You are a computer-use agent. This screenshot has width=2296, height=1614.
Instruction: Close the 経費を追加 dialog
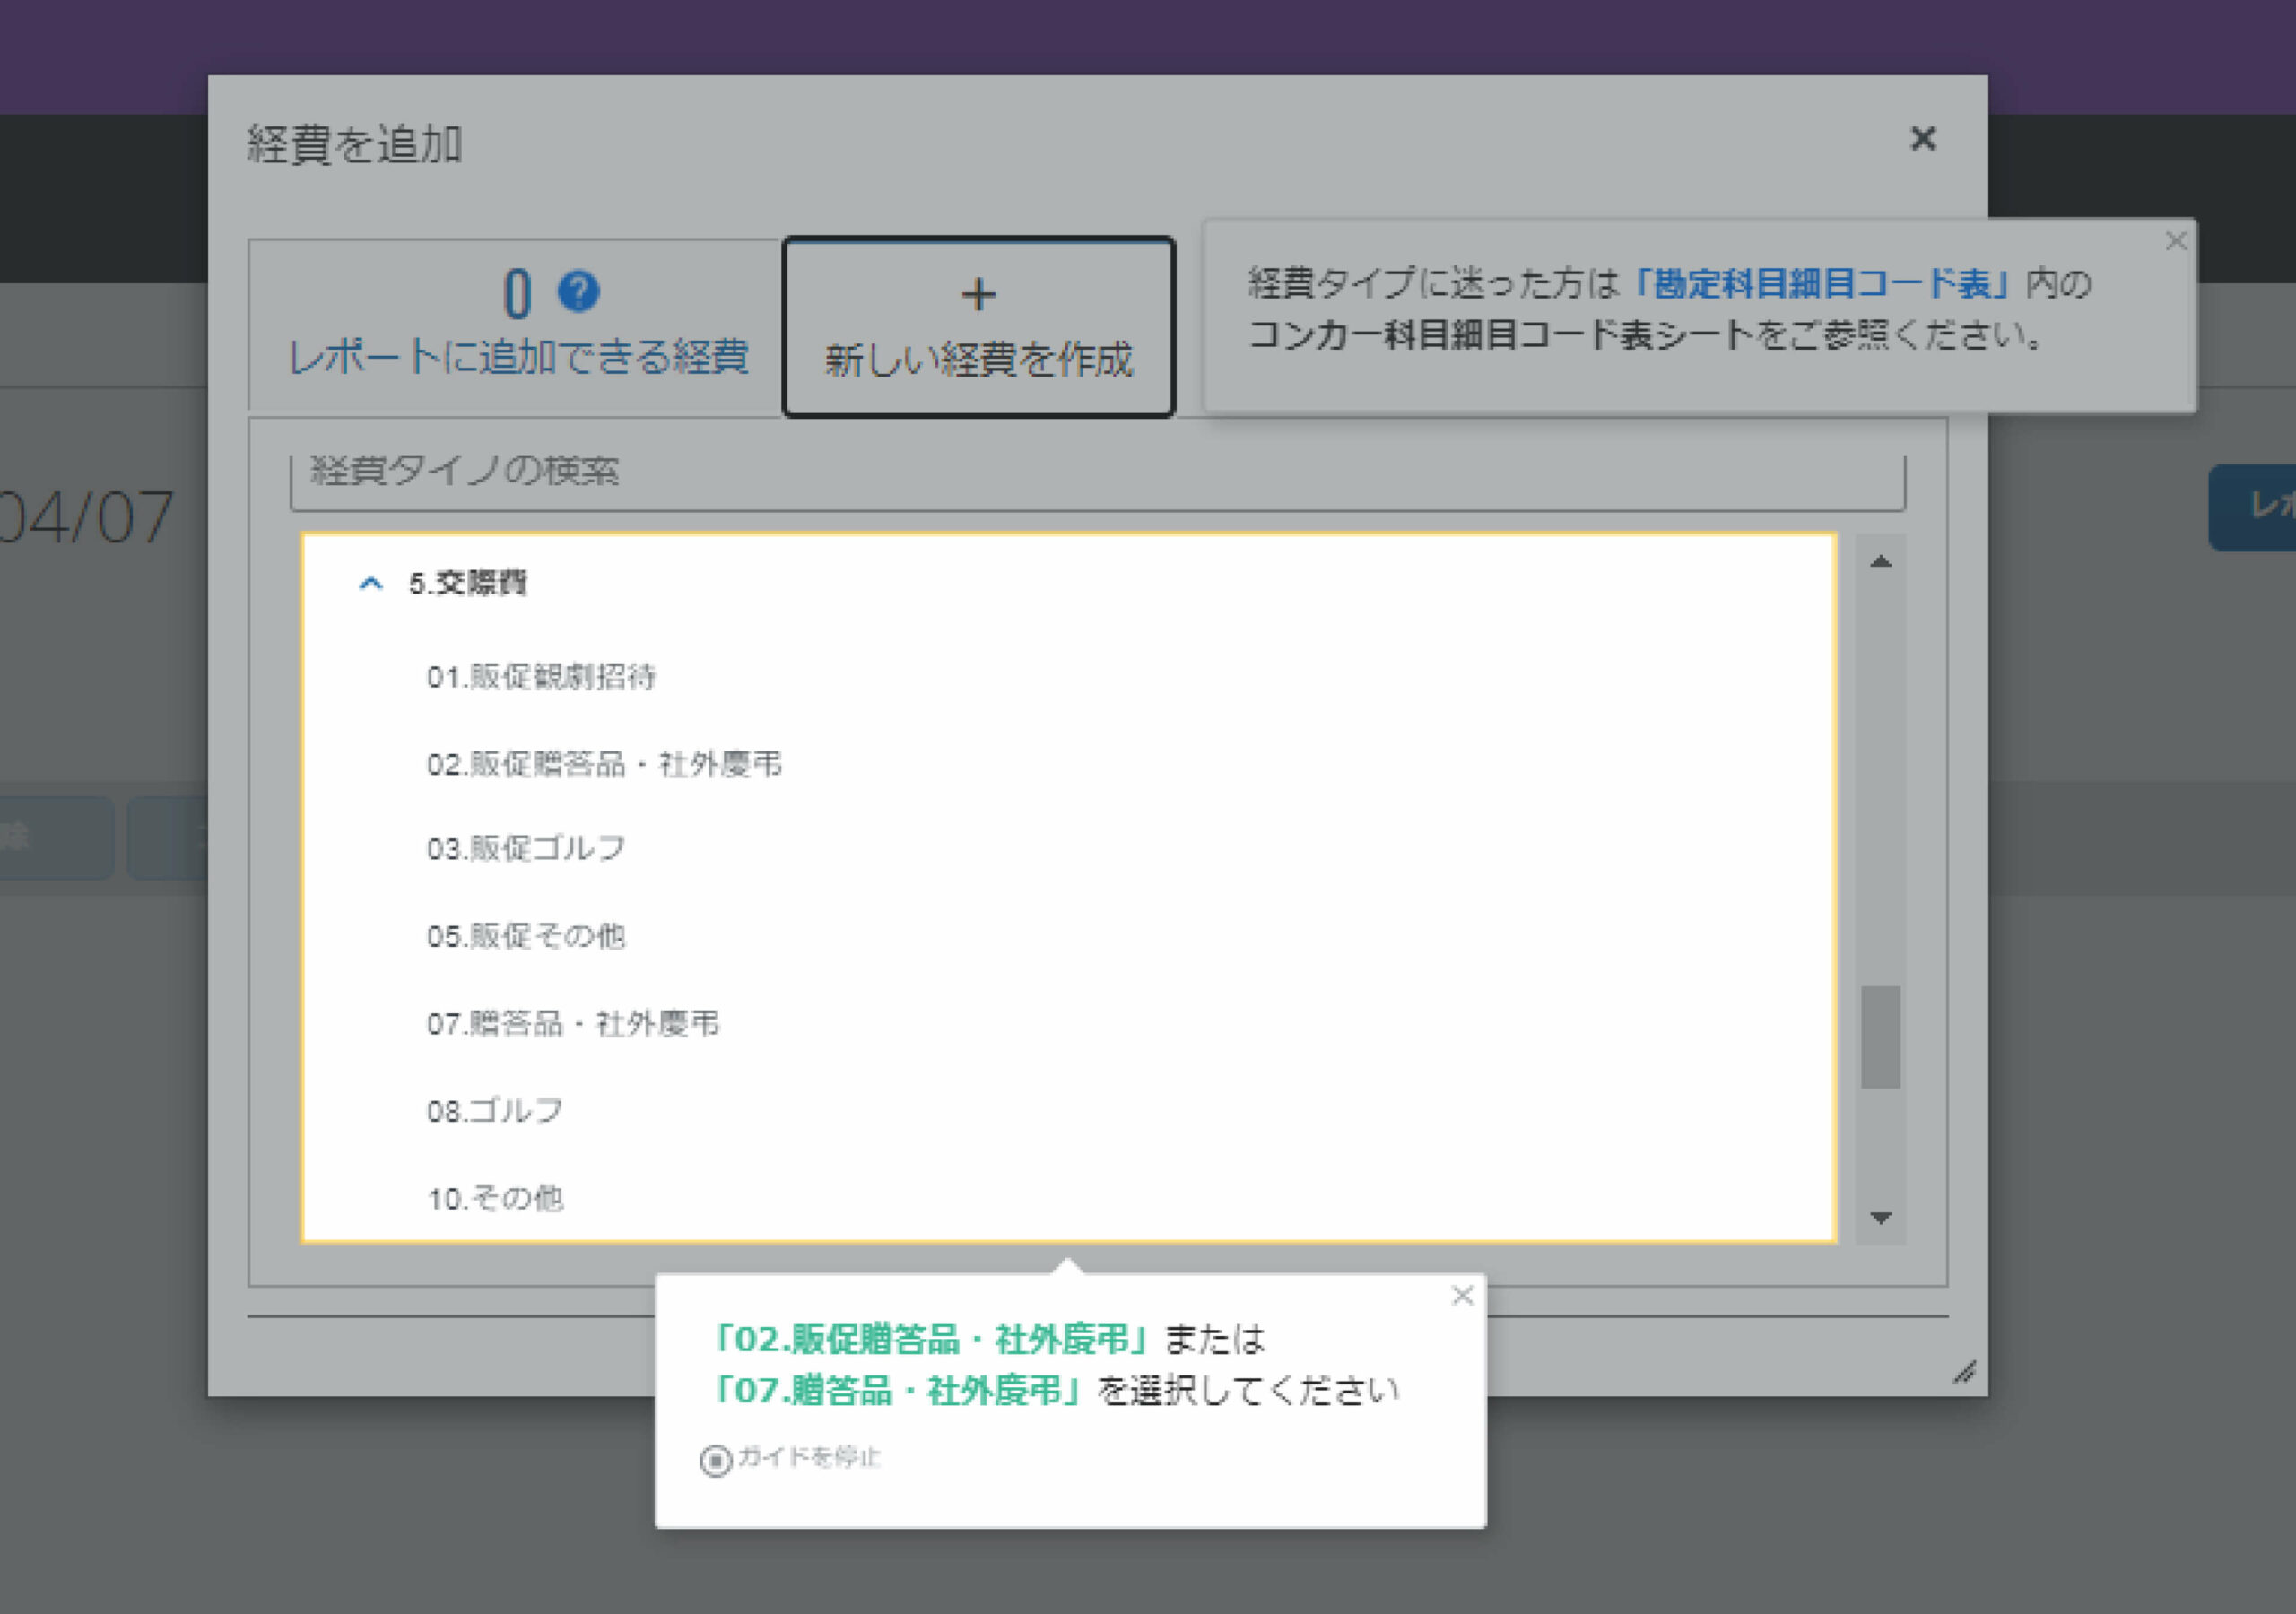tap(1922, 138)
